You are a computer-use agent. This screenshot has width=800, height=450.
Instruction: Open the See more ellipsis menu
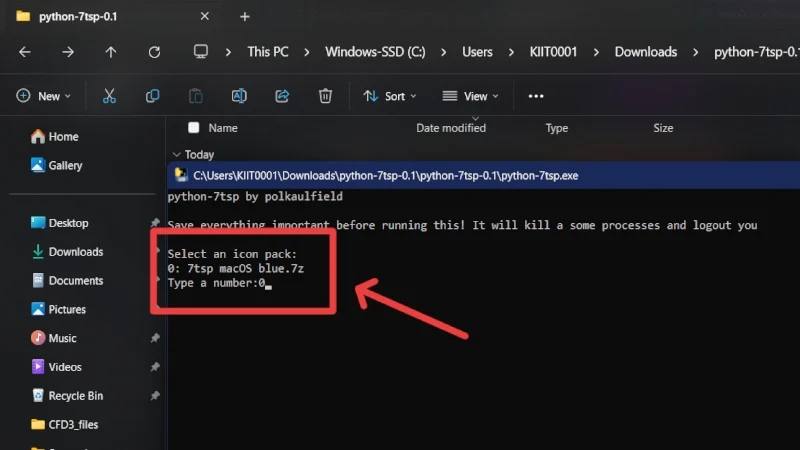[x=536, y=96]
